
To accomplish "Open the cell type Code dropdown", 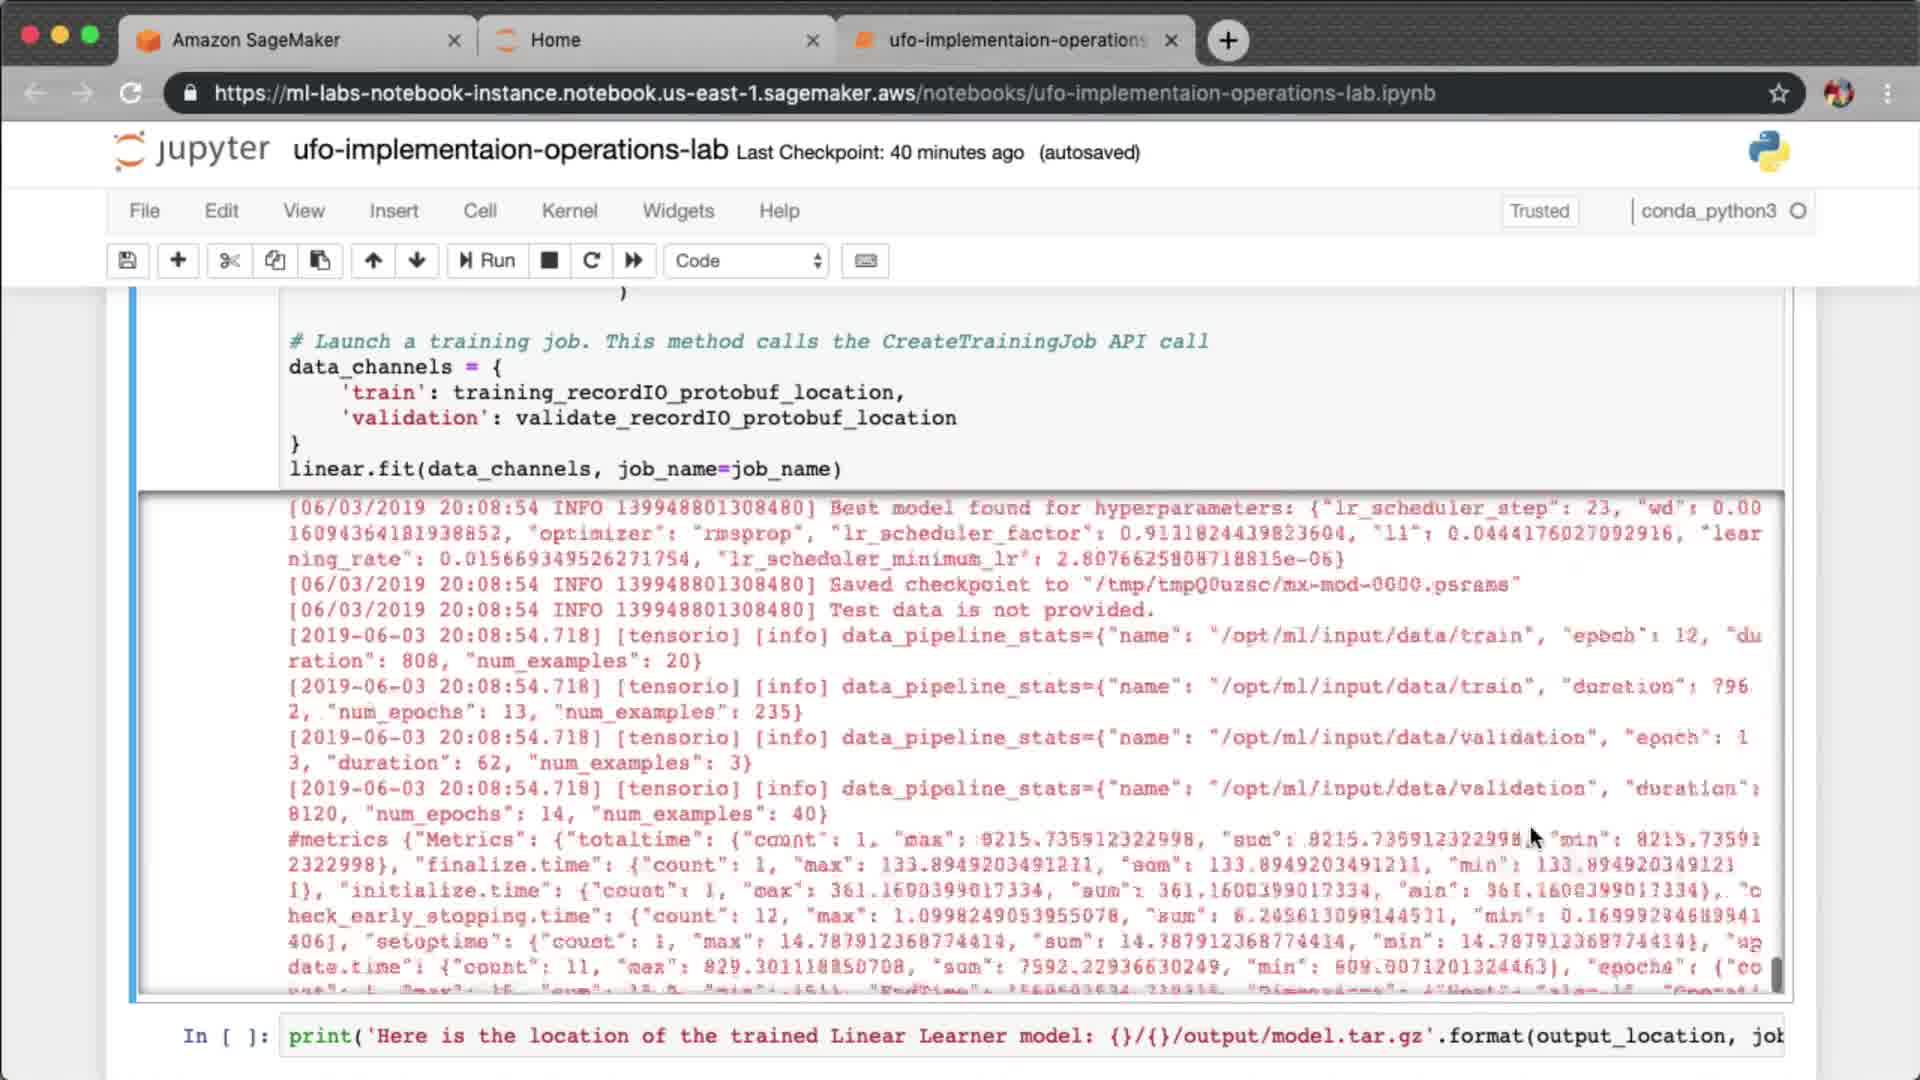I will [747, 261].
